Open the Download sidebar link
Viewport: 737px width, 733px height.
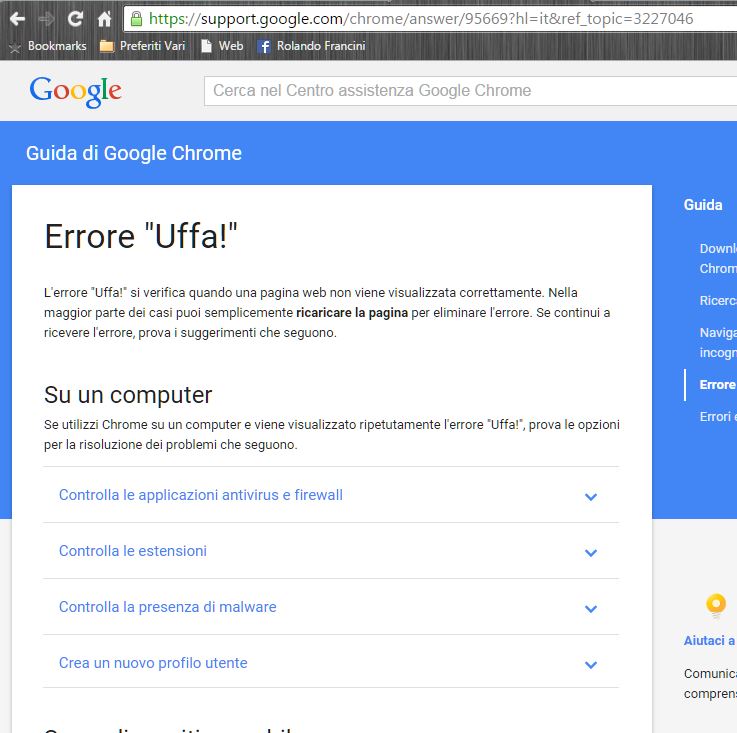(x=718, y=258)
